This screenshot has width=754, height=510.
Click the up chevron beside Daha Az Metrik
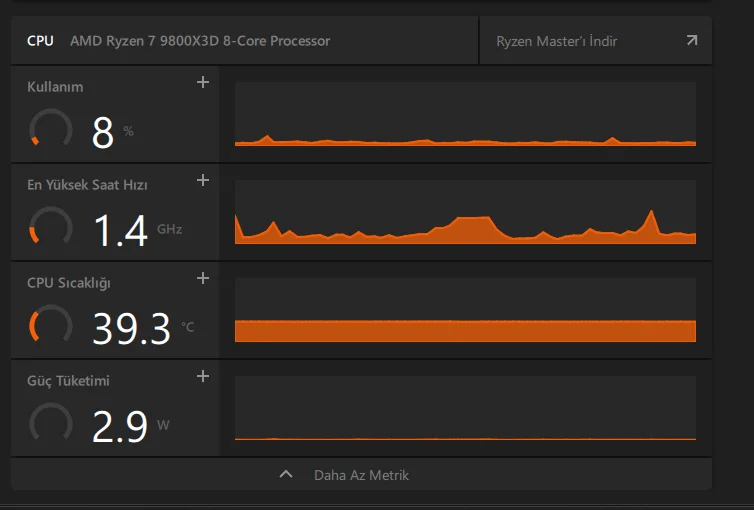point(286,474)
